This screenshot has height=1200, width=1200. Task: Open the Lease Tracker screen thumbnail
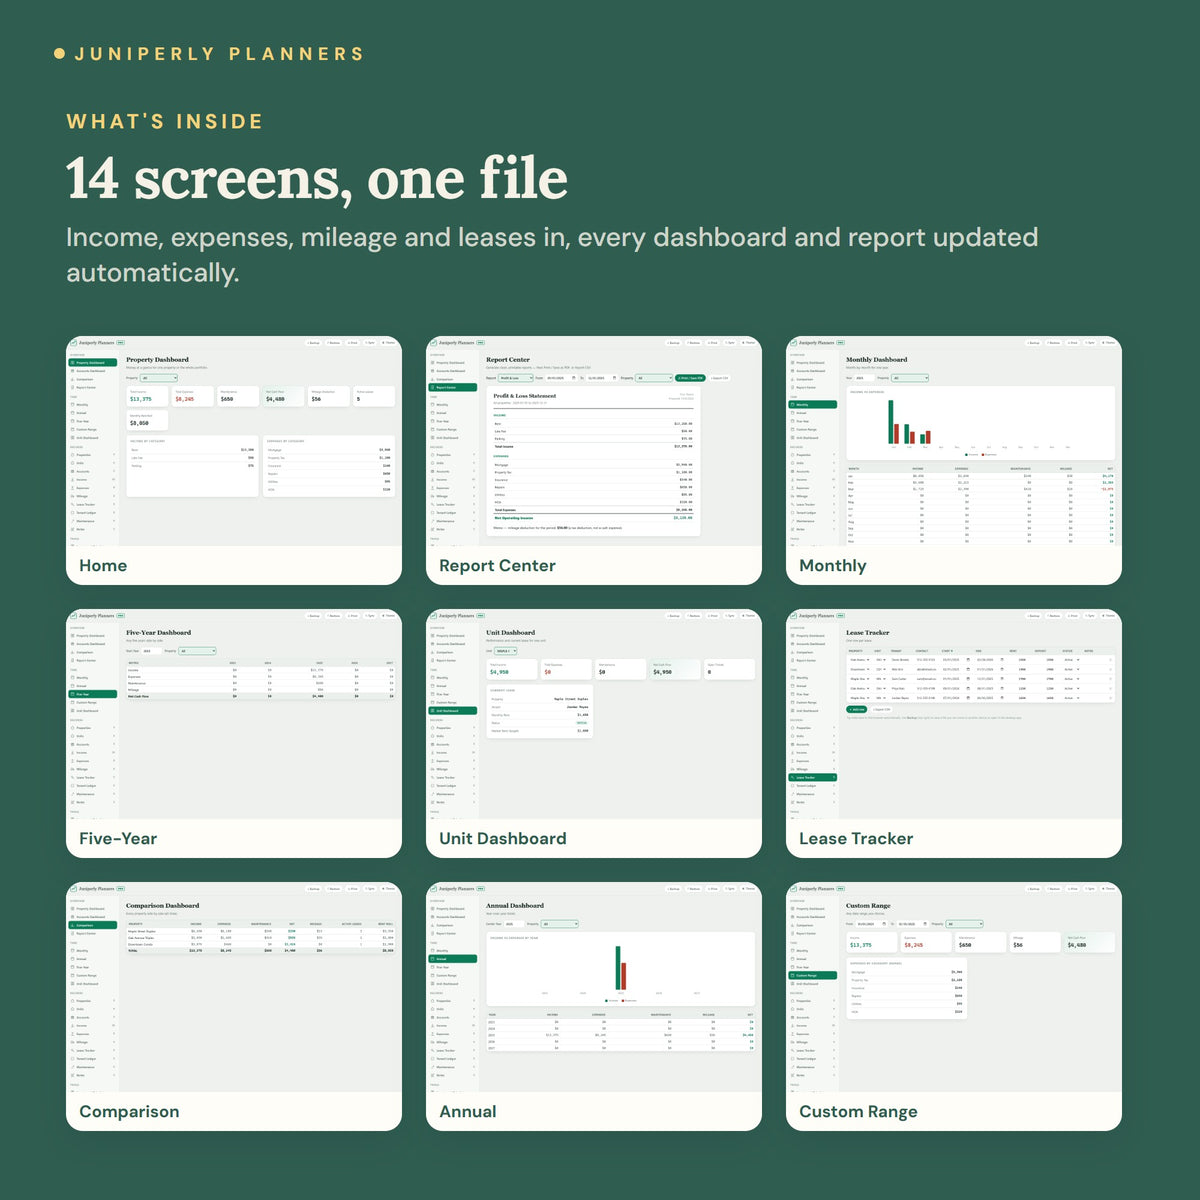coord(954,733)
